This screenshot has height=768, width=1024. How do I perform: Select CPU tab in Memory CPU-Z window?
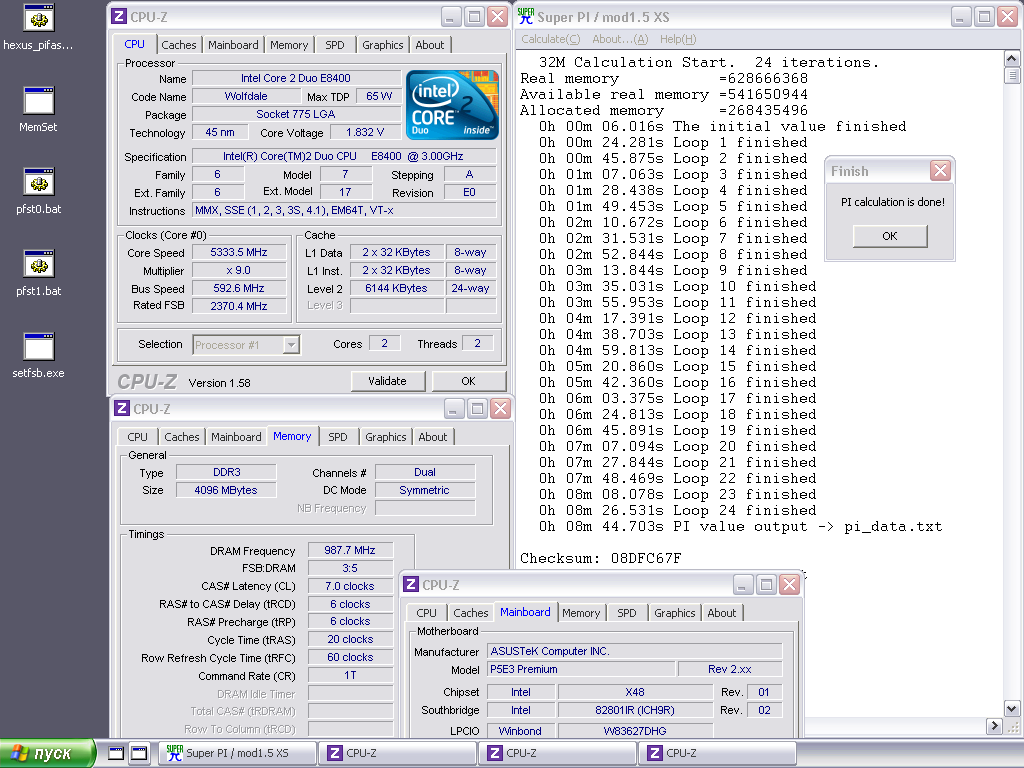(x=137, y=437)
